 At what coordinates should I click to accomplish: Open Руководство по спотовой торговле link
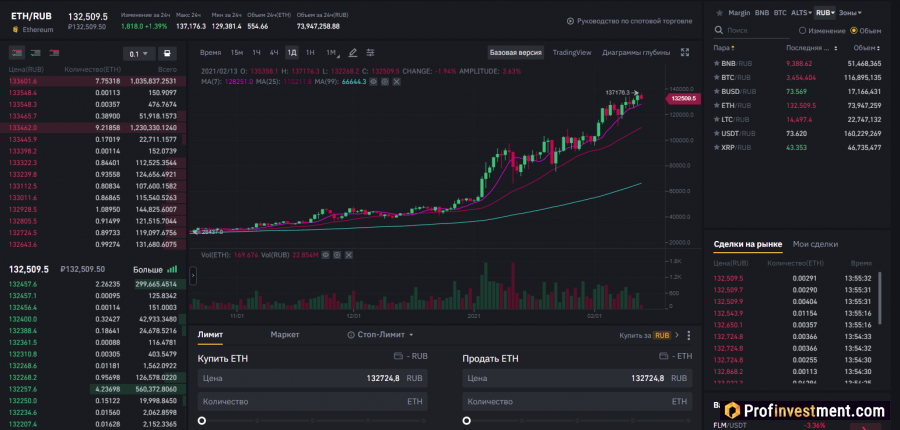(634, 21)
